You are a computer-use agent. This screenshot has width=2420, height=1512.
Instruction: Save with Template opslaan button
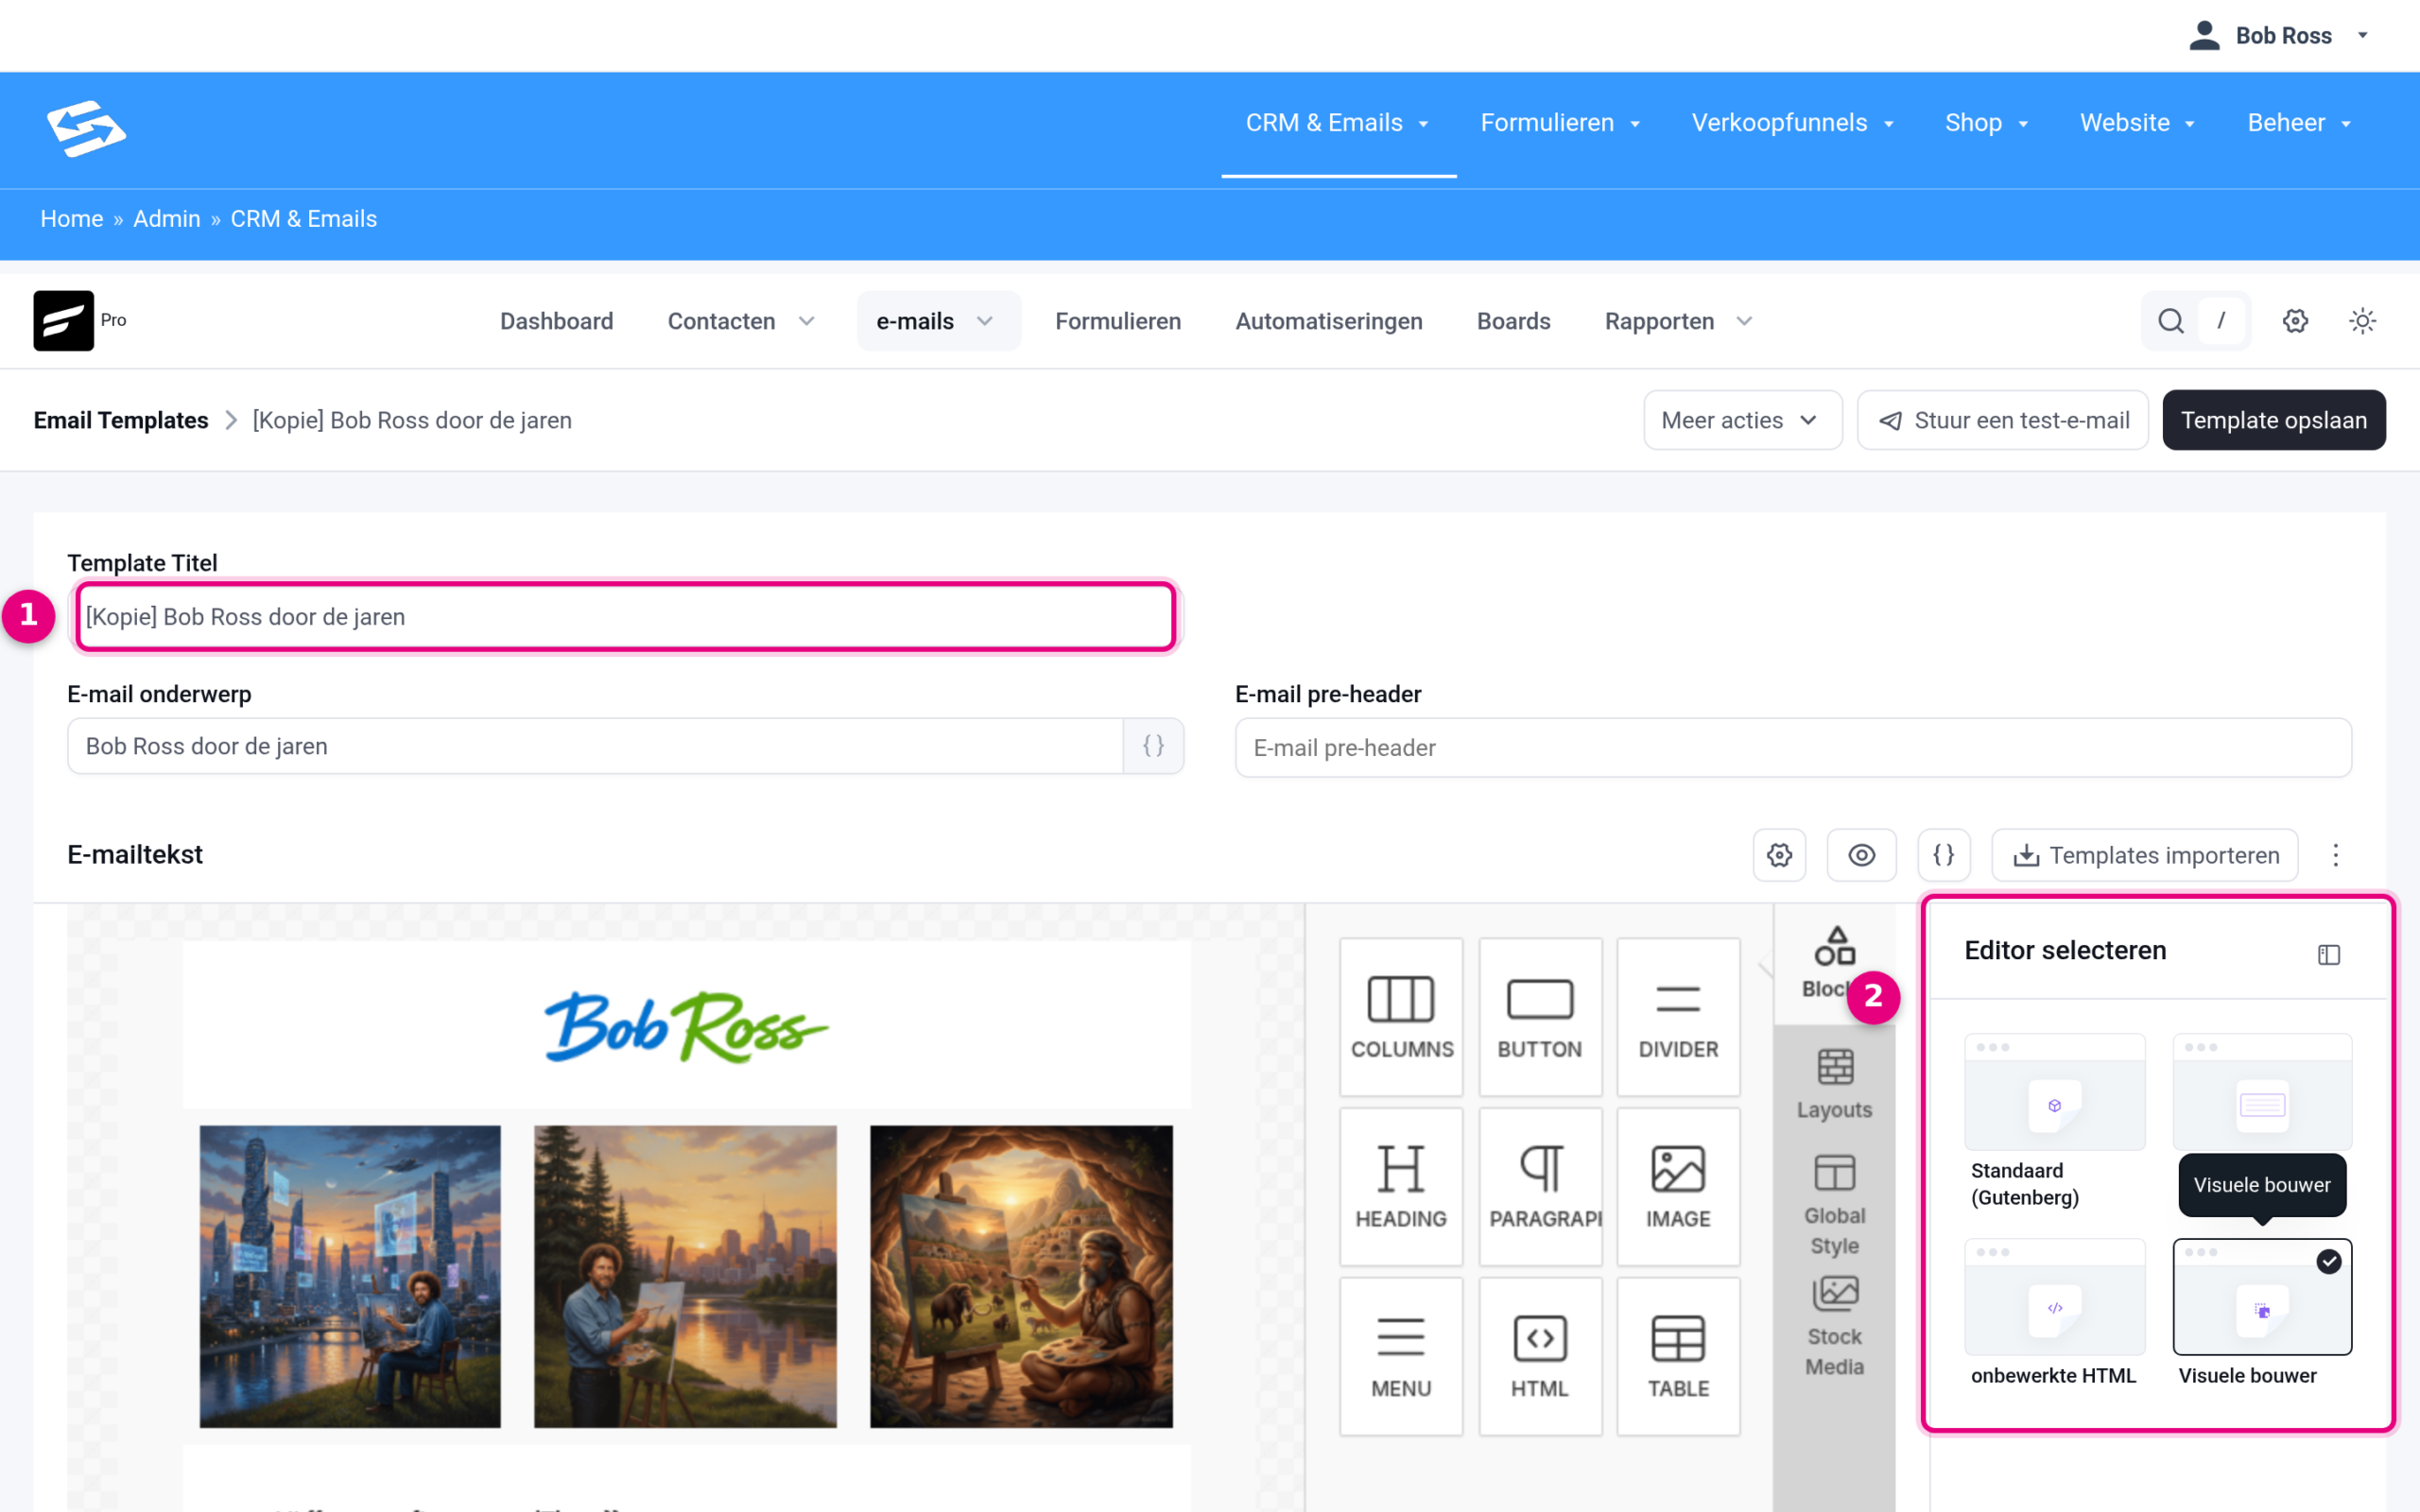[x=2273, y=420]
